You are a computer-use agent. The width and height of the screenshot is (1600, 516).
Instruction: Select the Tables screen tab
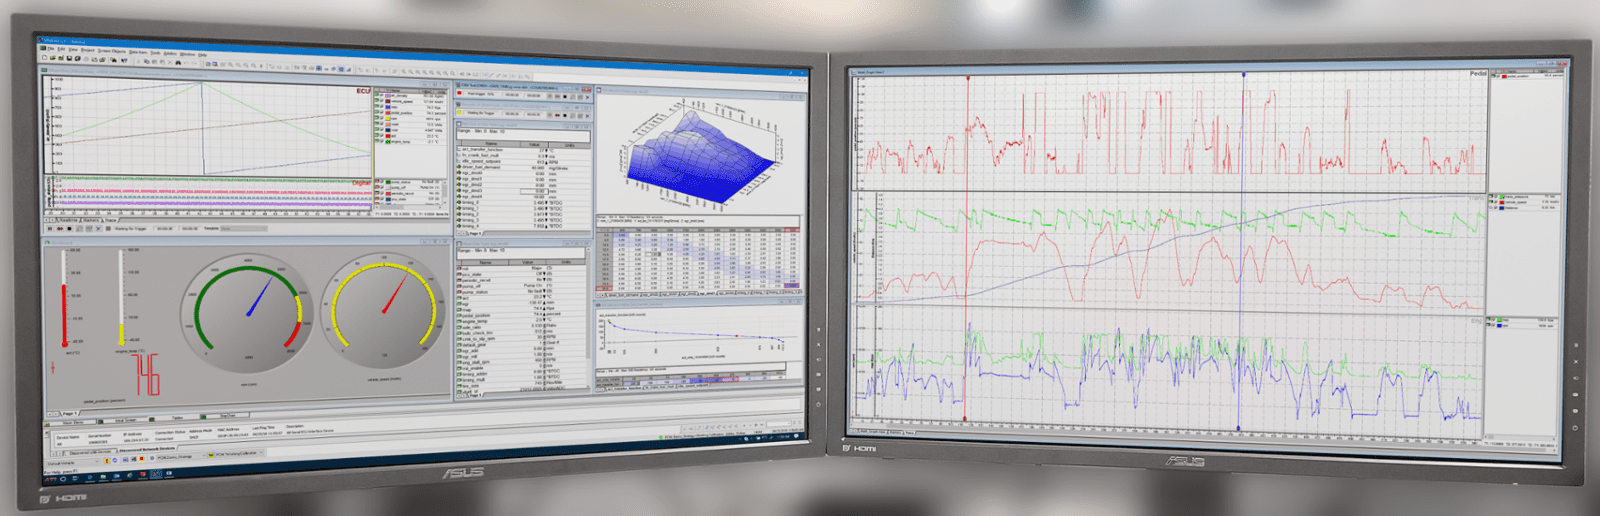pos(176,418)
